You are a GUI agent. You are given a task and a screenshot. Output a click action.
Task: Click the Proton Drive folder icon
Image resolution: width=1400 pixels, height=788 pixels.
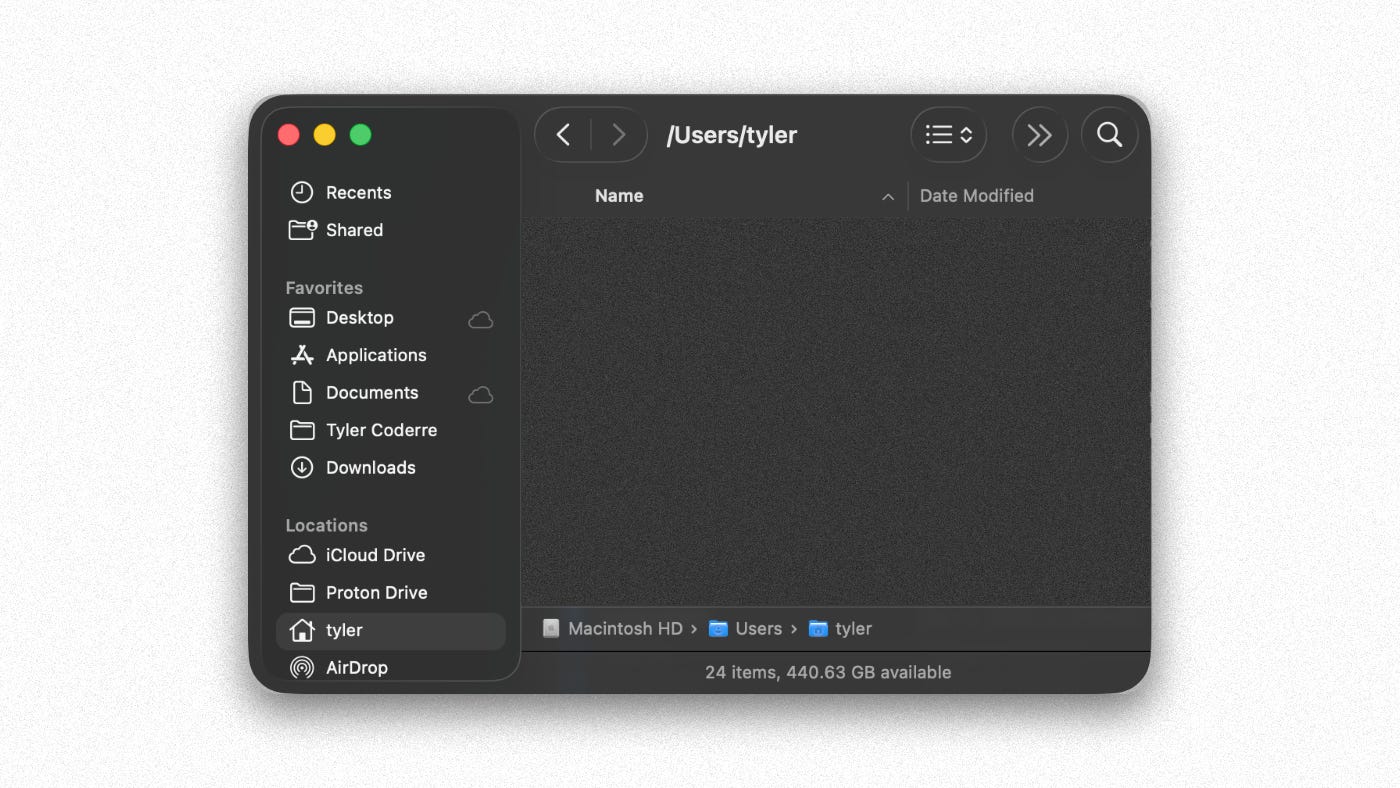click(x=302, y=593)
